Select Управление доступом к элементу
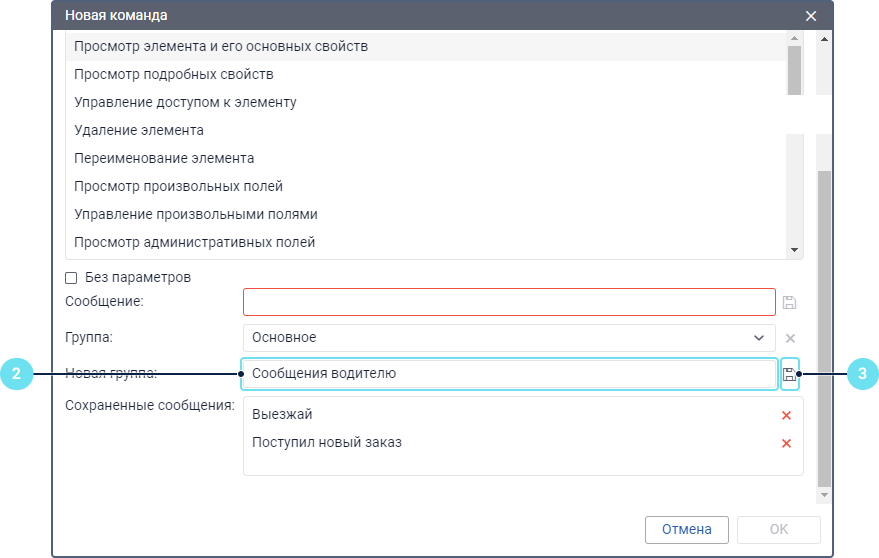This screenshot has width=879, height=558. [x=185, y=102]
